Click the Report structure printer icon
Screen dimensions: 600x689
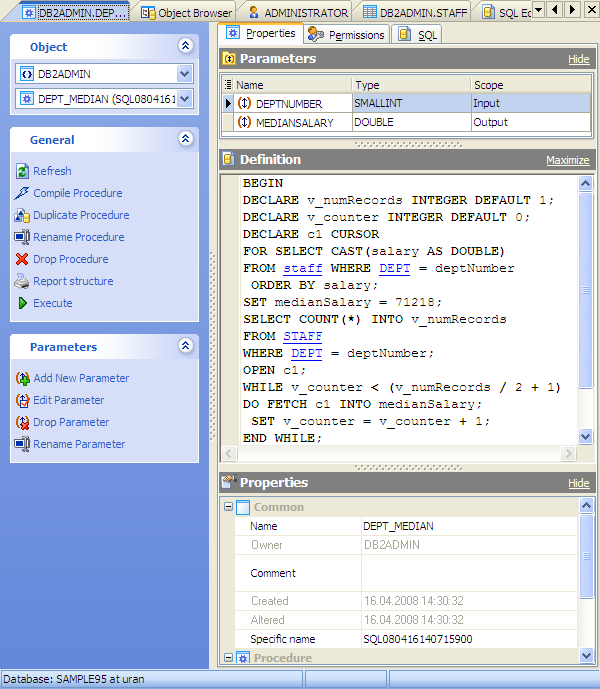coord(23,281)
